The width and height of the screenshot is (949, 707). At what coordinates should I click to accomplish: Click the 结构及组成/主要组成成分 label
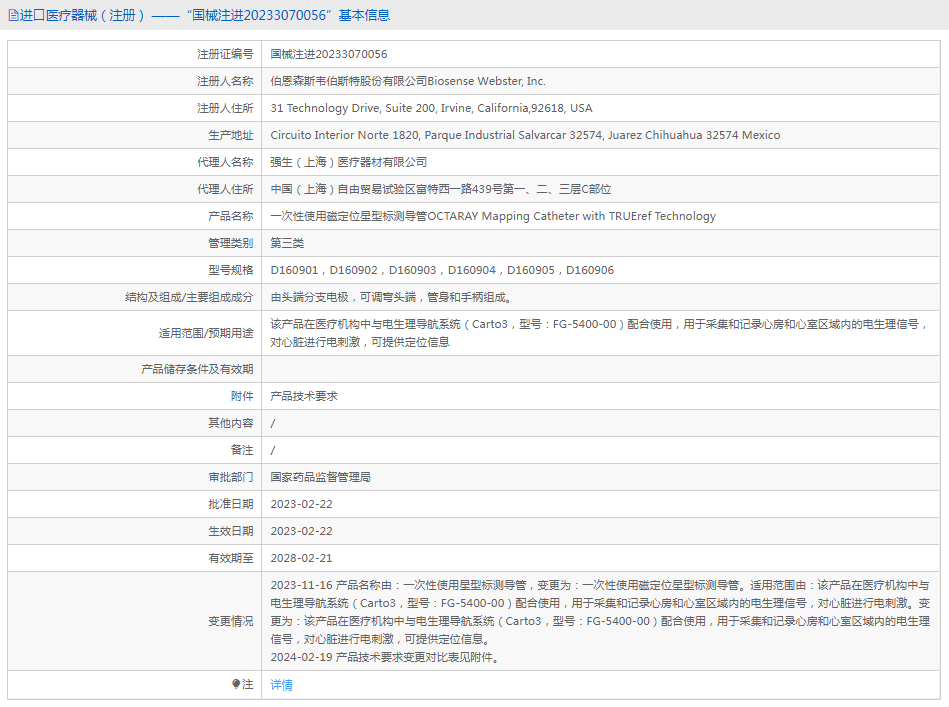[189, 297]
